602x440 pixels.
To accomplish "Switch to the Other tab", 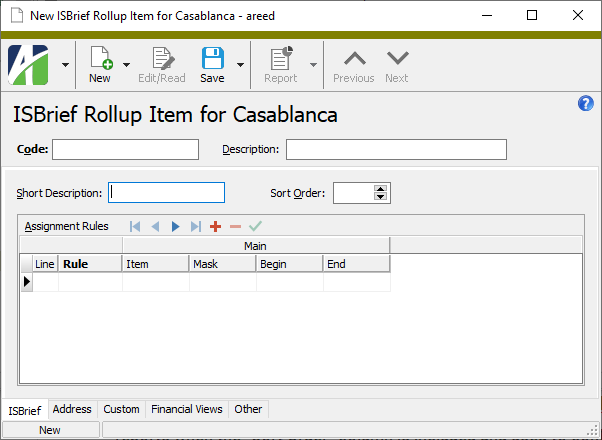I will (248, 409).
